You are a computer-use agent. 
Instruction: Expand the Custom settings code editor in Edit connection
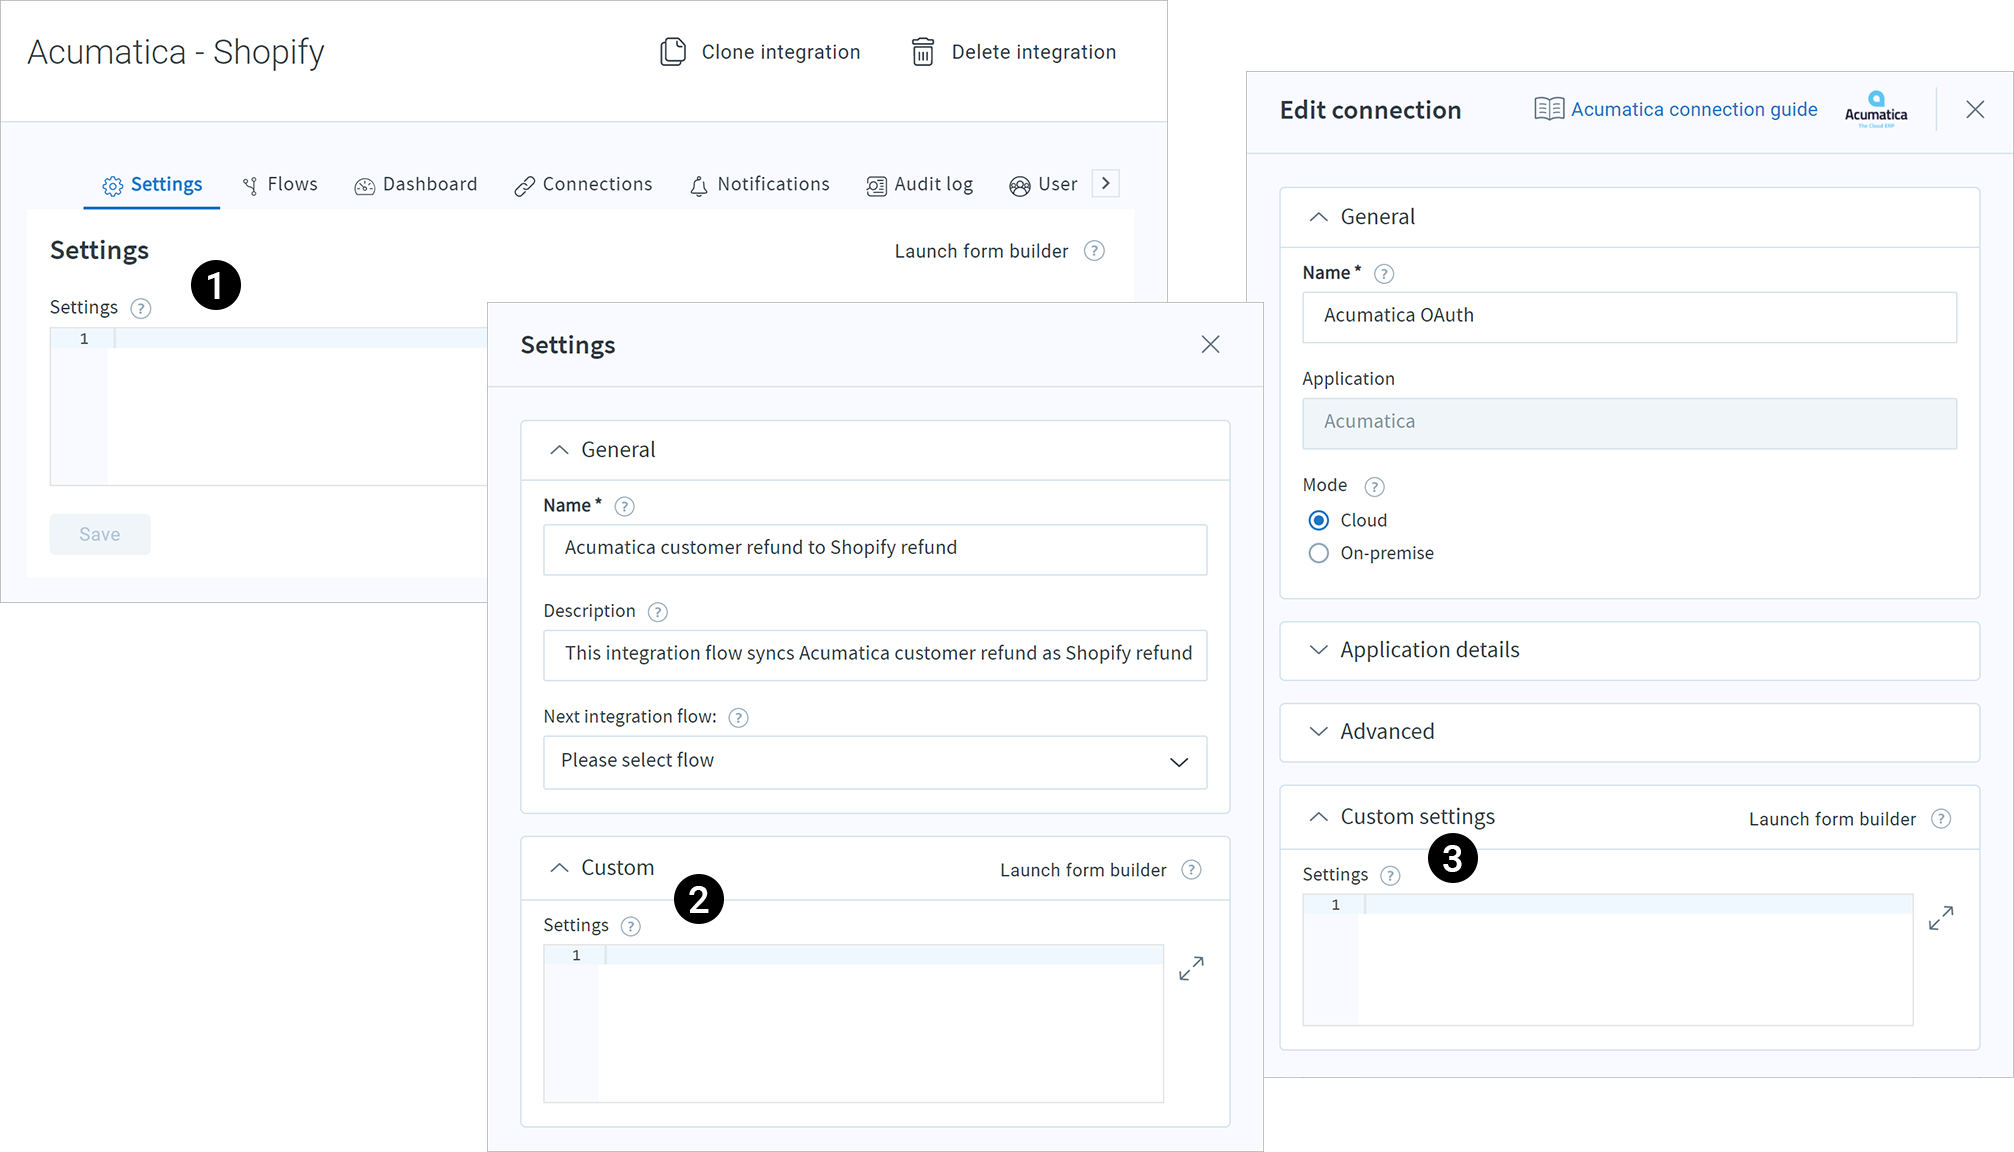click(1941, 917)
